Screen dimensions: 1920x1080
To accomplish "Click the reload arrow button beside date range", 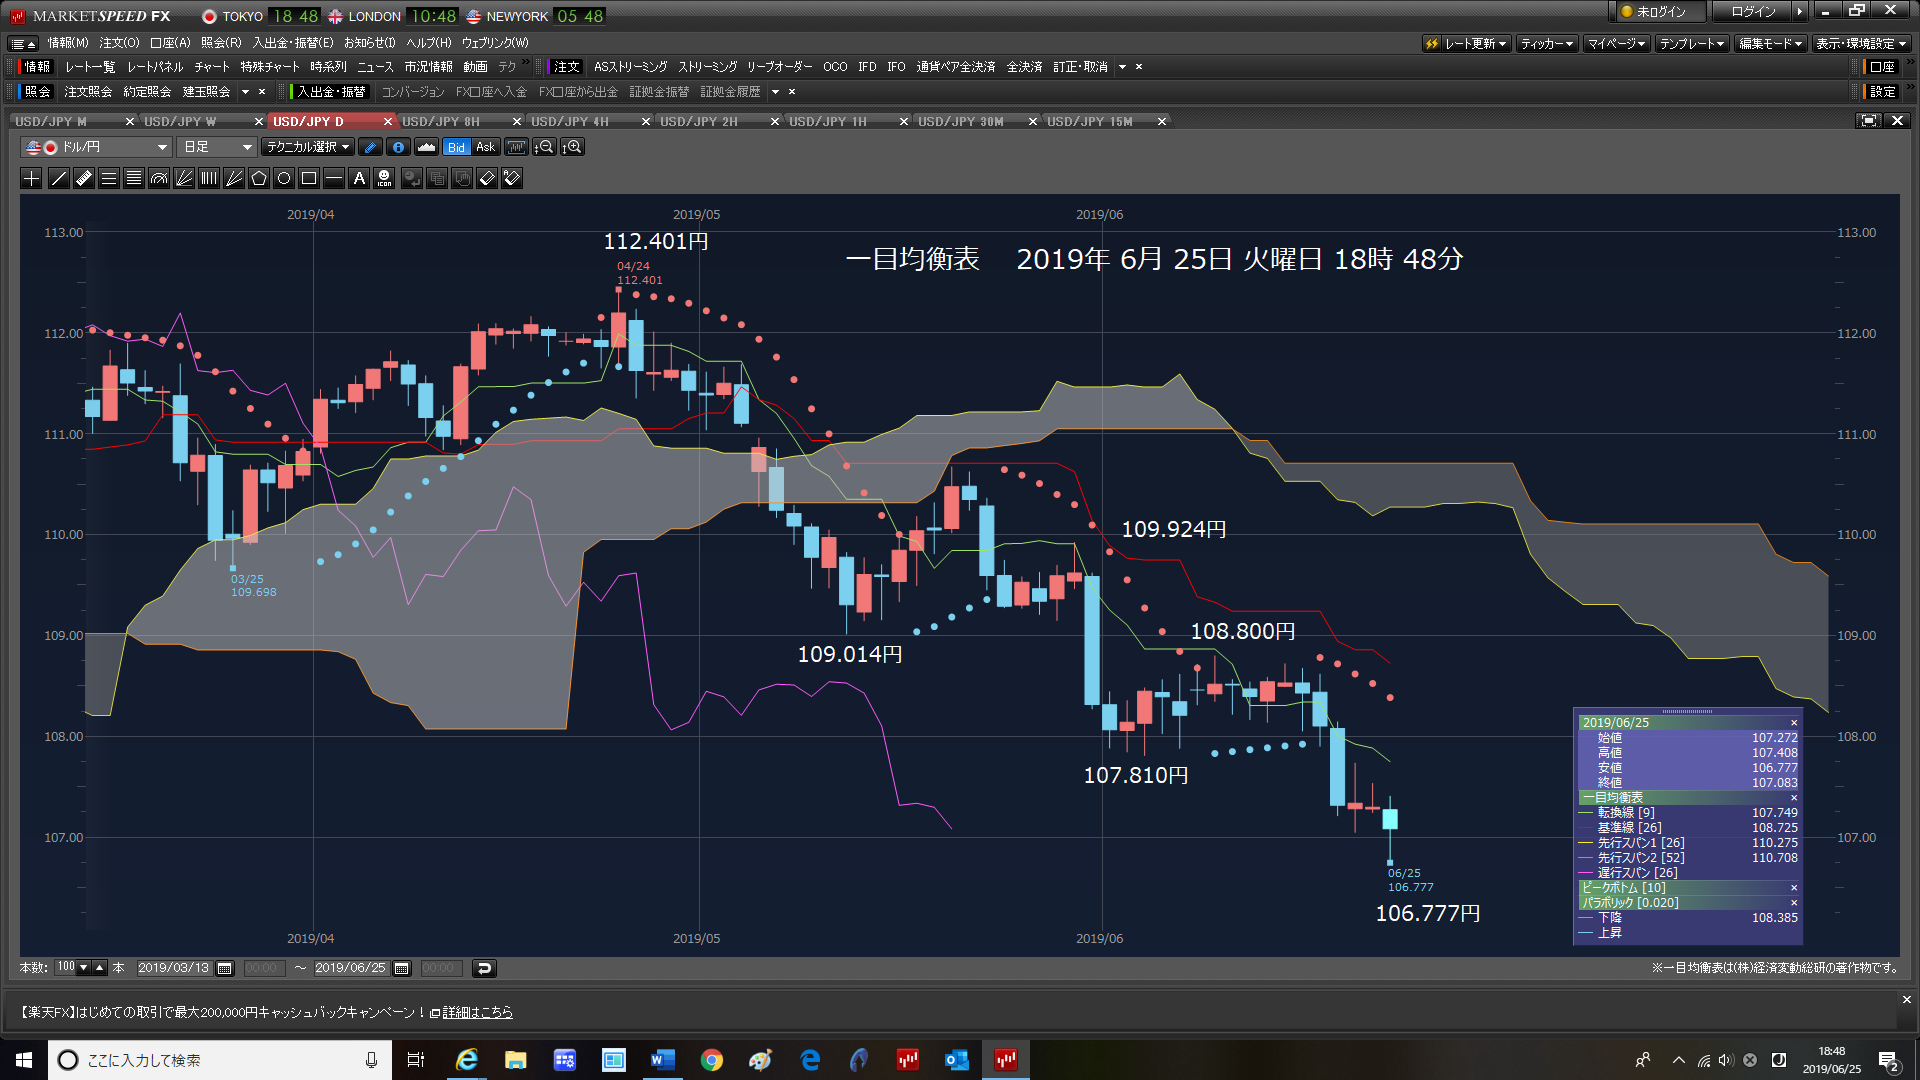I will [484, 968].
